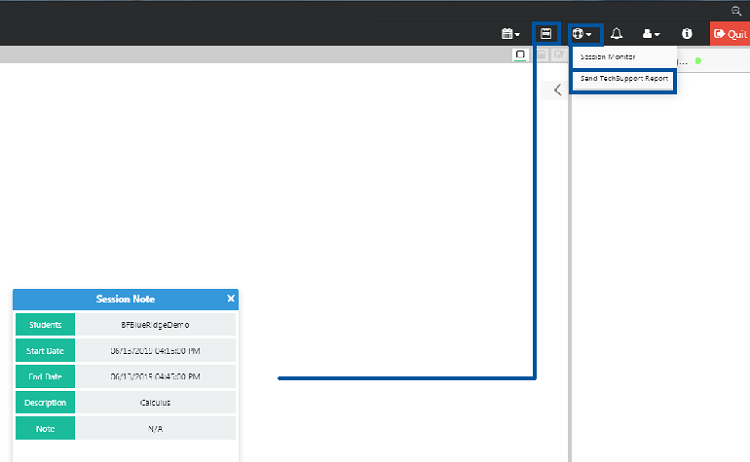Open the calendar dropdown in toolbar

[510, 33]
